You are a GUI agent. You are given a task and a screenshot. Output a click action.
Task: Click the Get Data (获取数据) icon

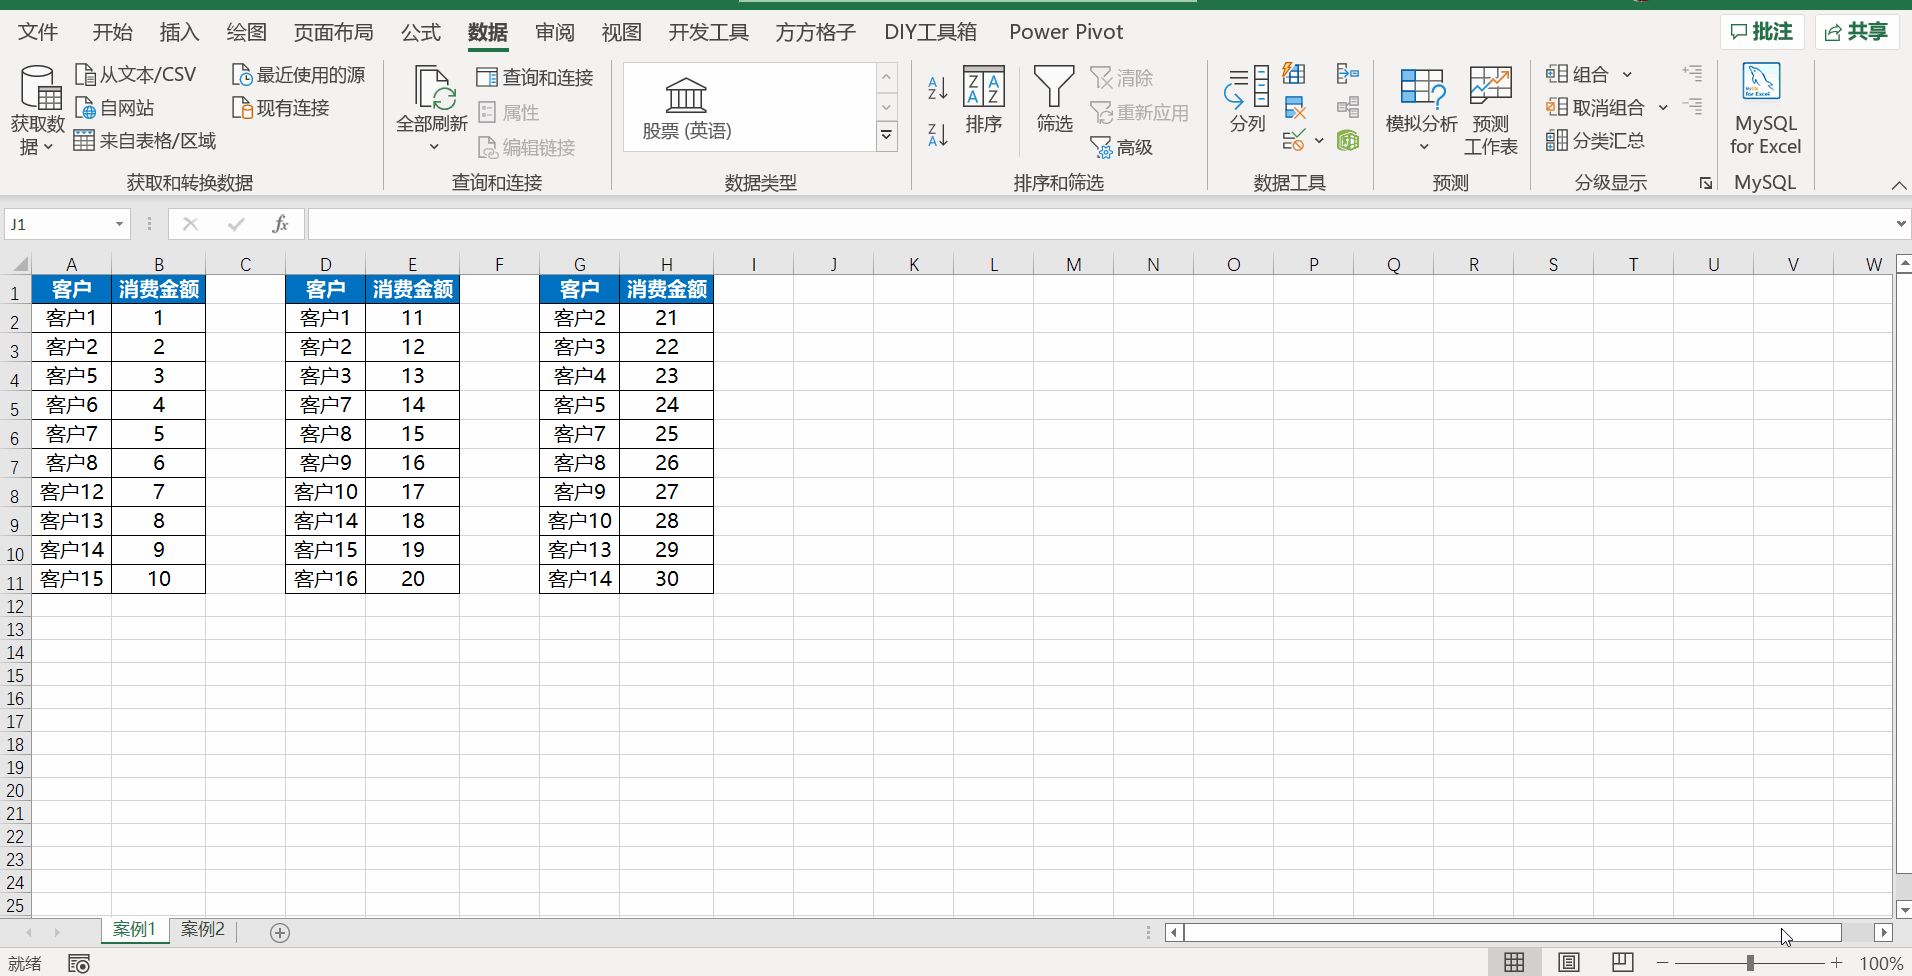(38, 90)
